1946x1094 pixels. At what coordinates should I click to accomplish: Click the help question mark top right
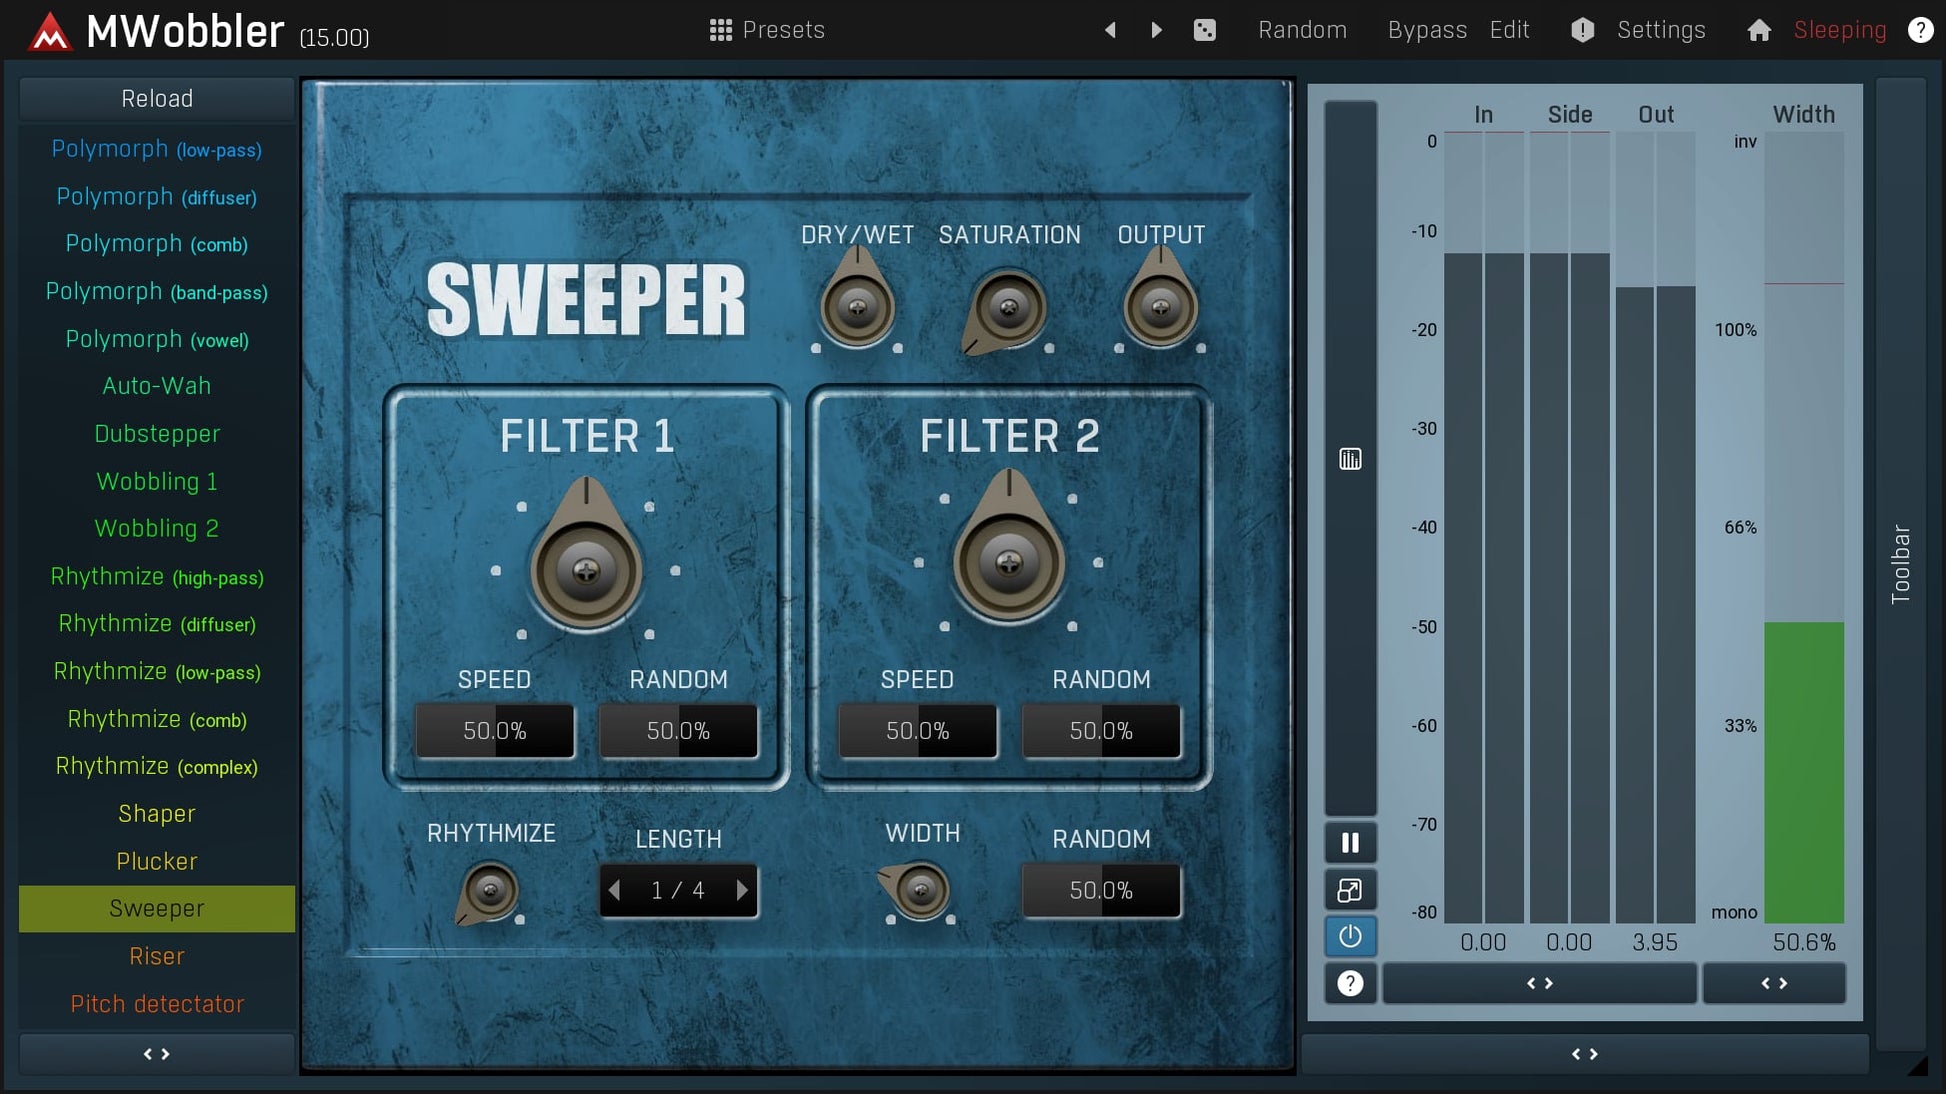[x=1920, y=30]
